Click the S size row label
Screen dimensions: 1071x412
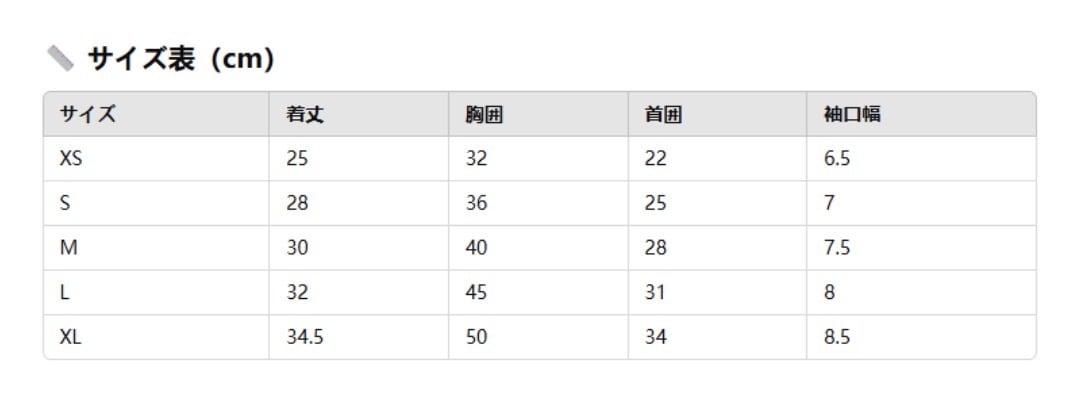(x=65, y=203)
